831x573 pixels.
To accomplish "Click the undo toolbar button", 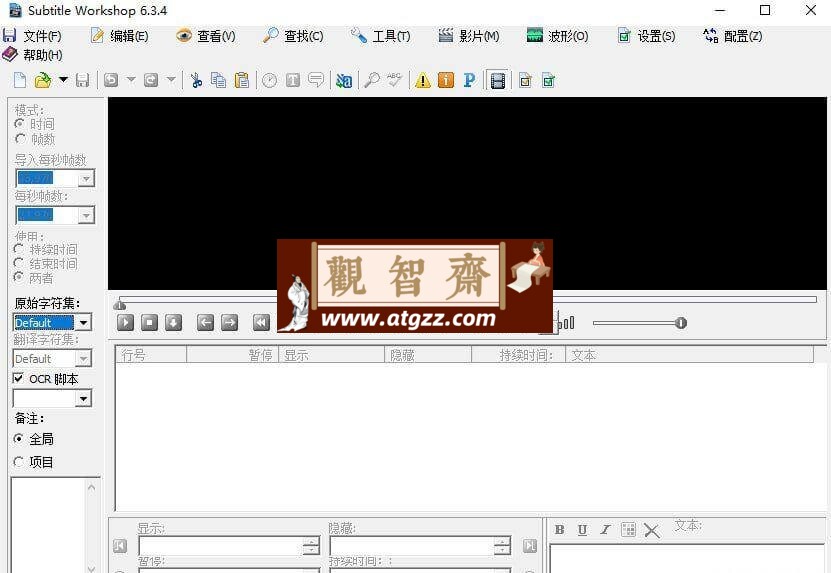I will click(x=111, y=81).
